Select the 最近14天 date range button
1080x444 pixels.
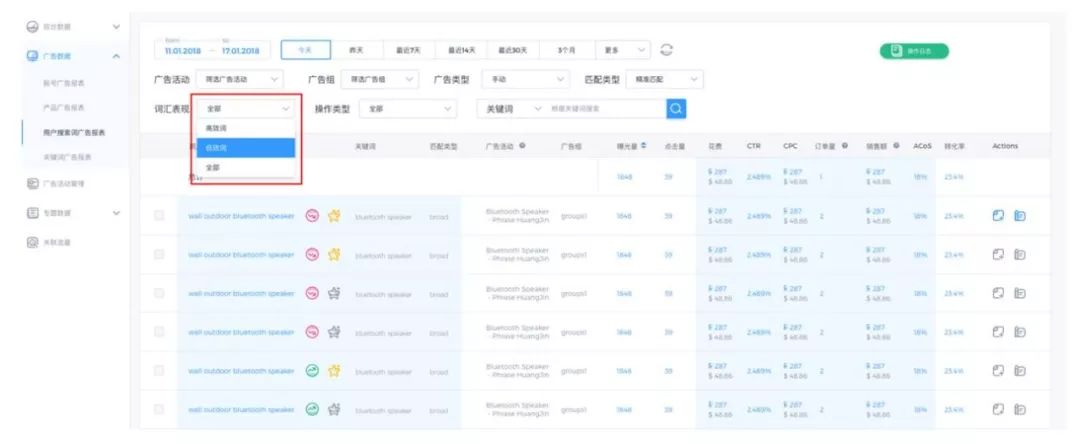461,50
